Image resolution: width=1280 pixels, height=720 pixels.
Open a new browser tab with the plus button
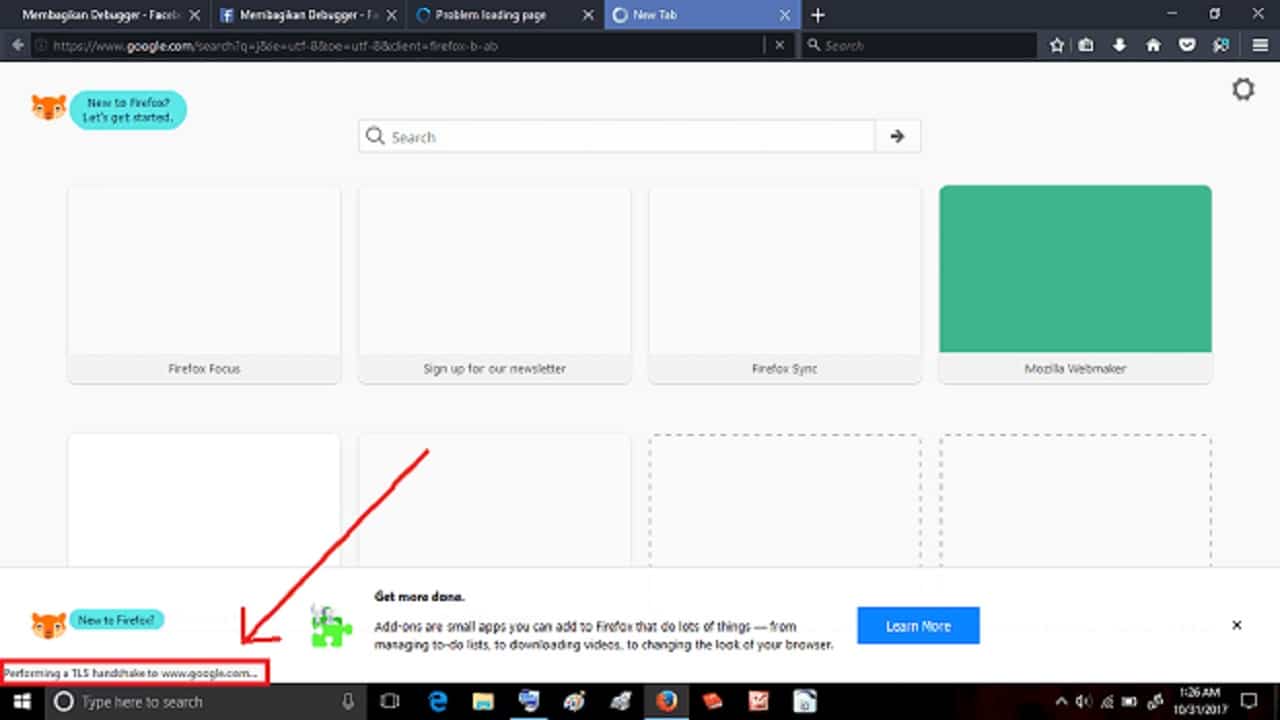pos(818,14)
